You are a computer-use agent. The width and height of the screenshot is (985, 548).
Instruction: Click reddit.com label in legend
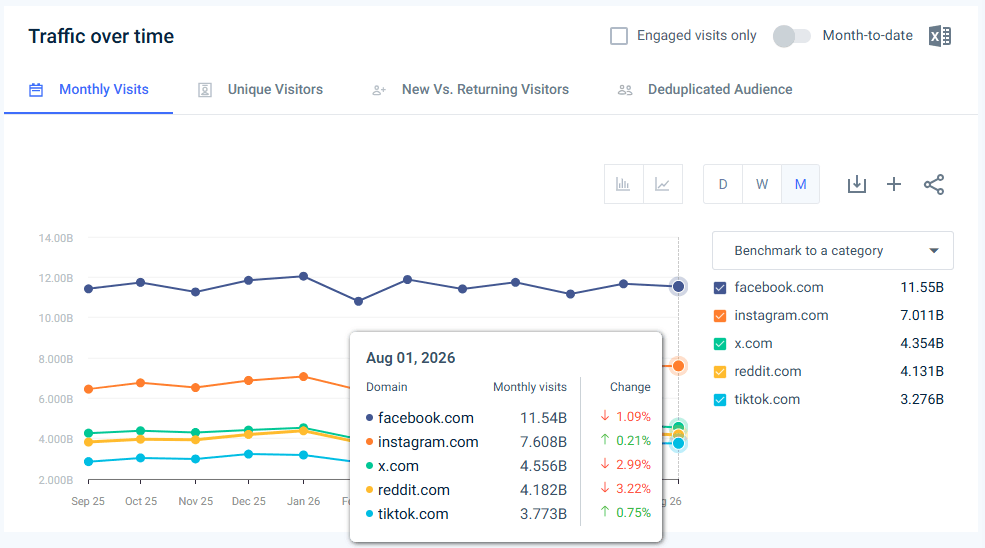pos(768,371)
